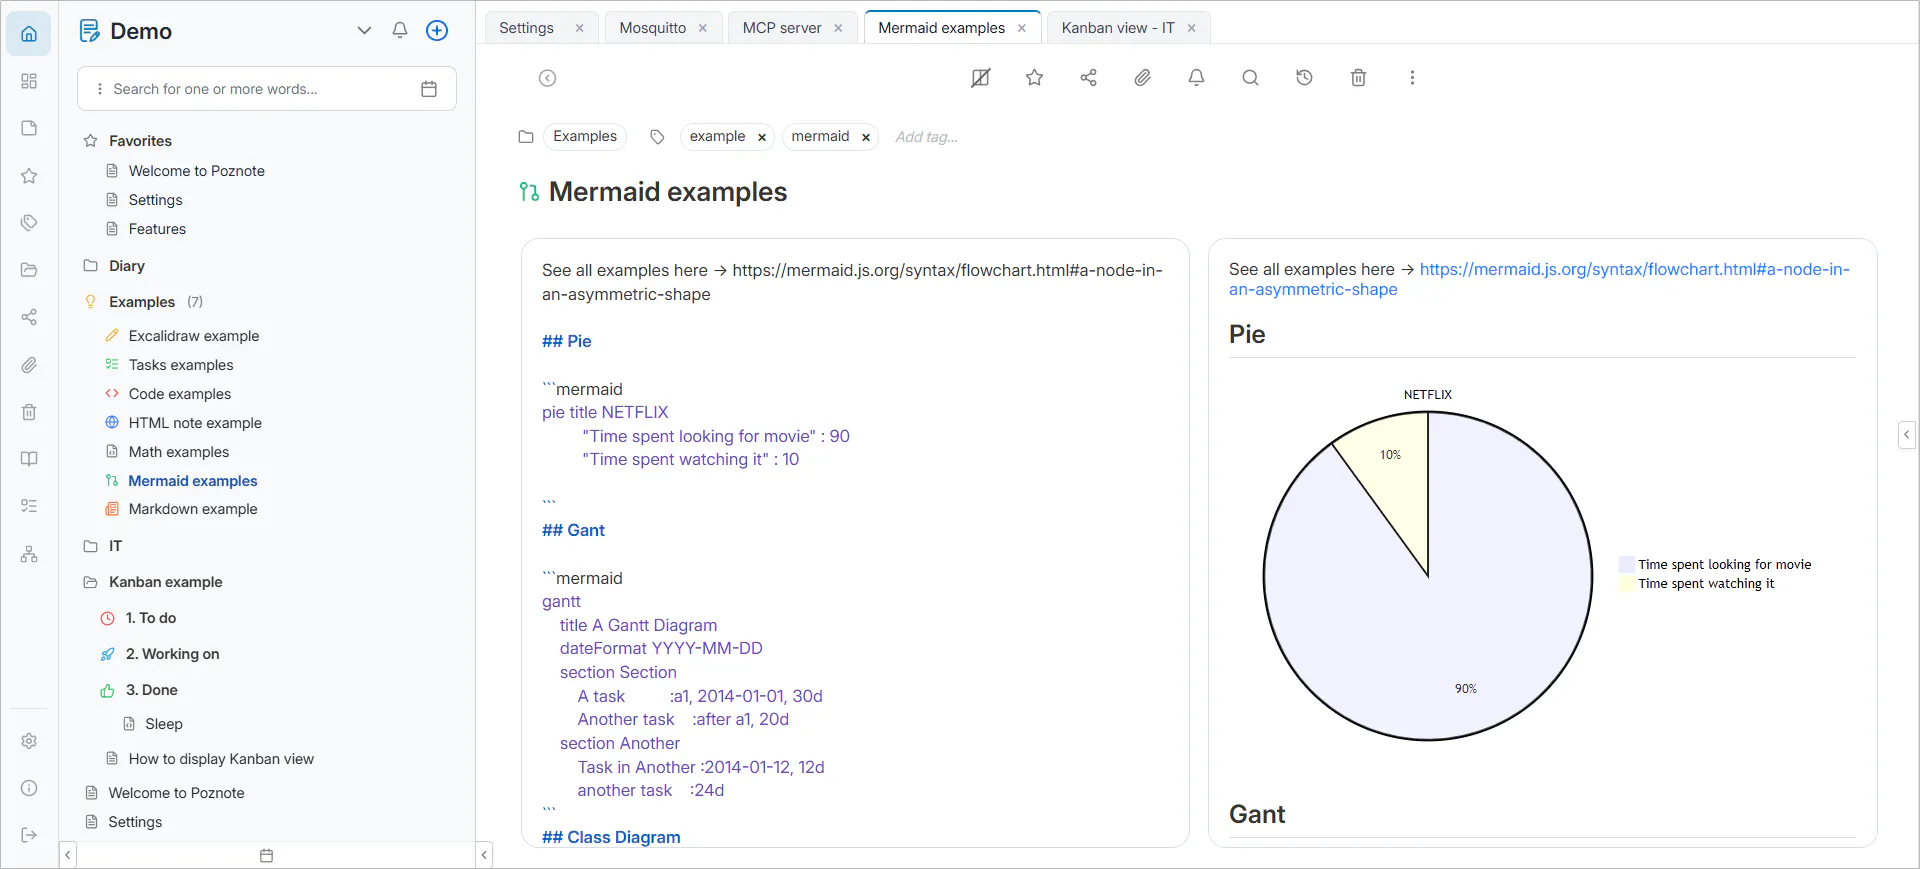Set a reminder with bell toolbar icon

click(1197, 78)
